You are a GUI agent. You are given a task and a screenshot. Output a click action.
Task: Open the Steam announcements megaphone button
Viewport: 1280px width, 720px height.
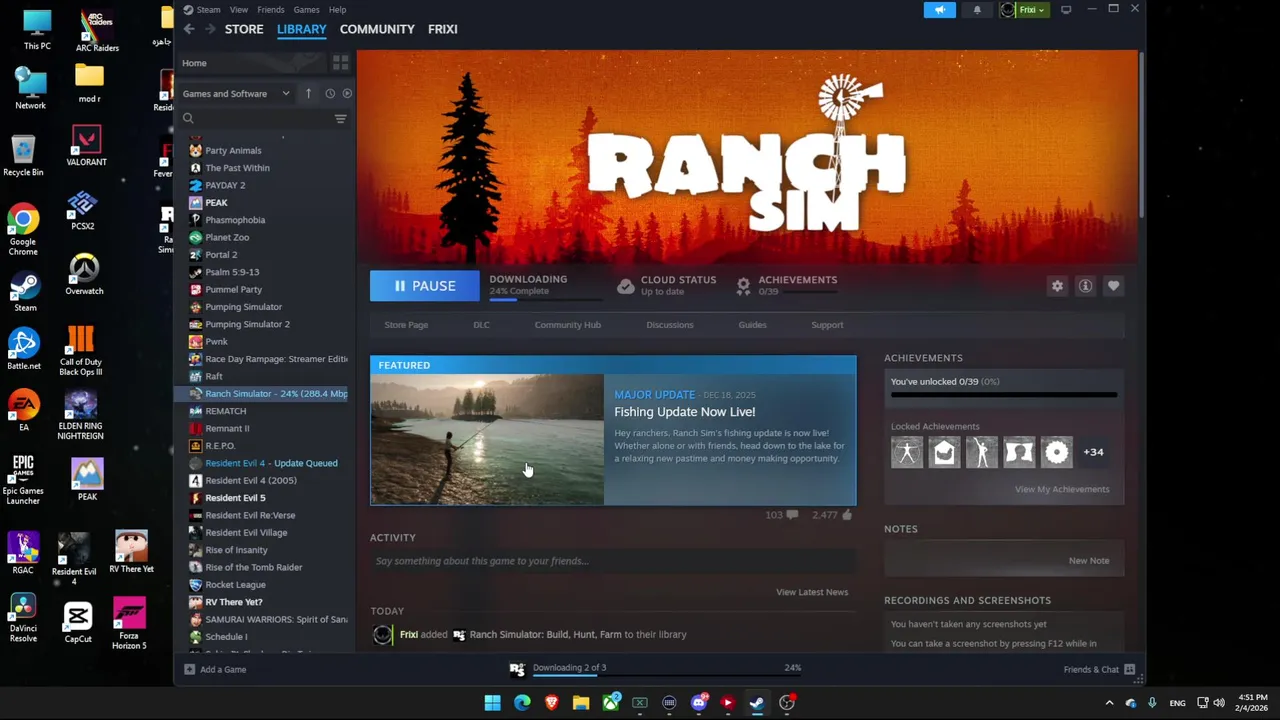[x=940, y=10]
